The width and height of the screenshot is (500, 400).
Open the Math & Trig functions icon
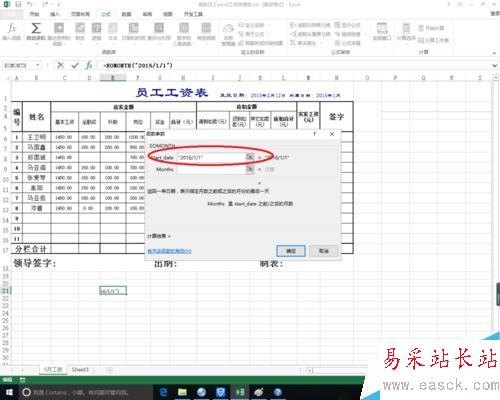(x=183, y=28)
